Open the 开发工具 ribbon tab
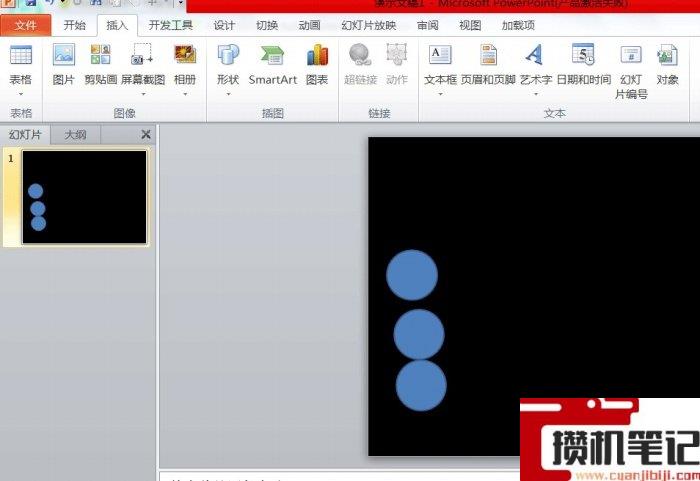The height and width of the screenshot is (481, 700). pyautogui.click(x=171, y=25)
